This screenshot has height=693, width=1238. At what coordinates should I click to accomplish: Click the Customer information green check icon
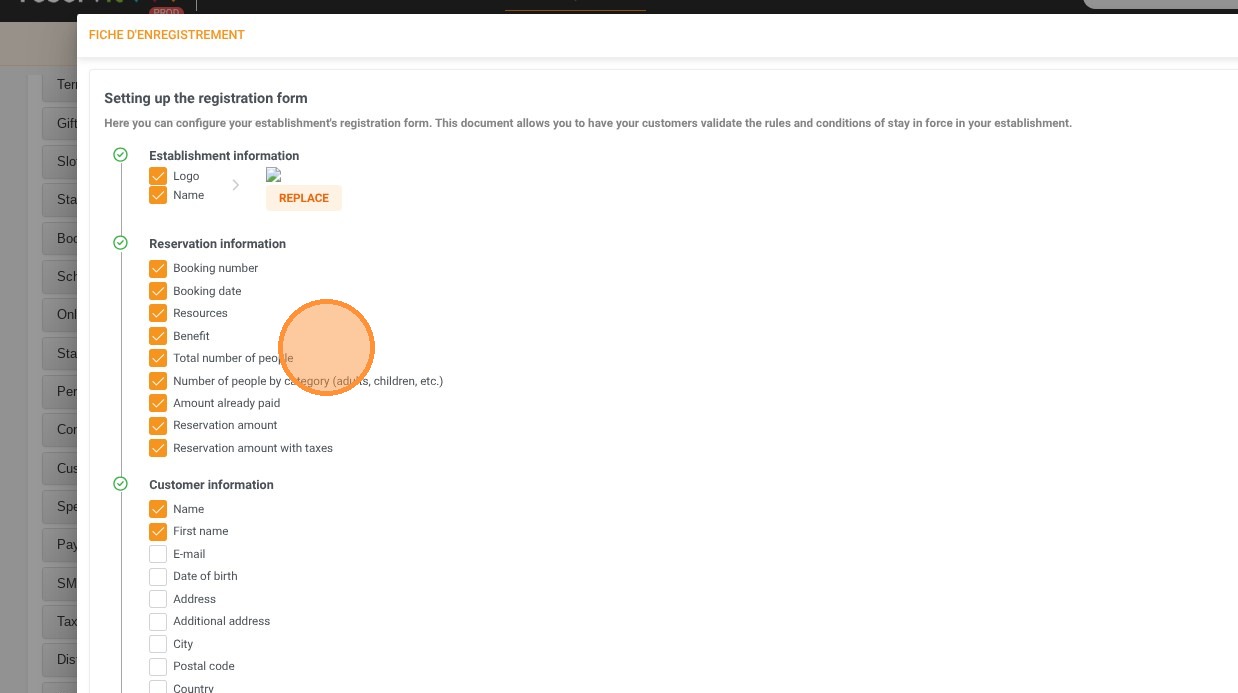pos(121,484)
